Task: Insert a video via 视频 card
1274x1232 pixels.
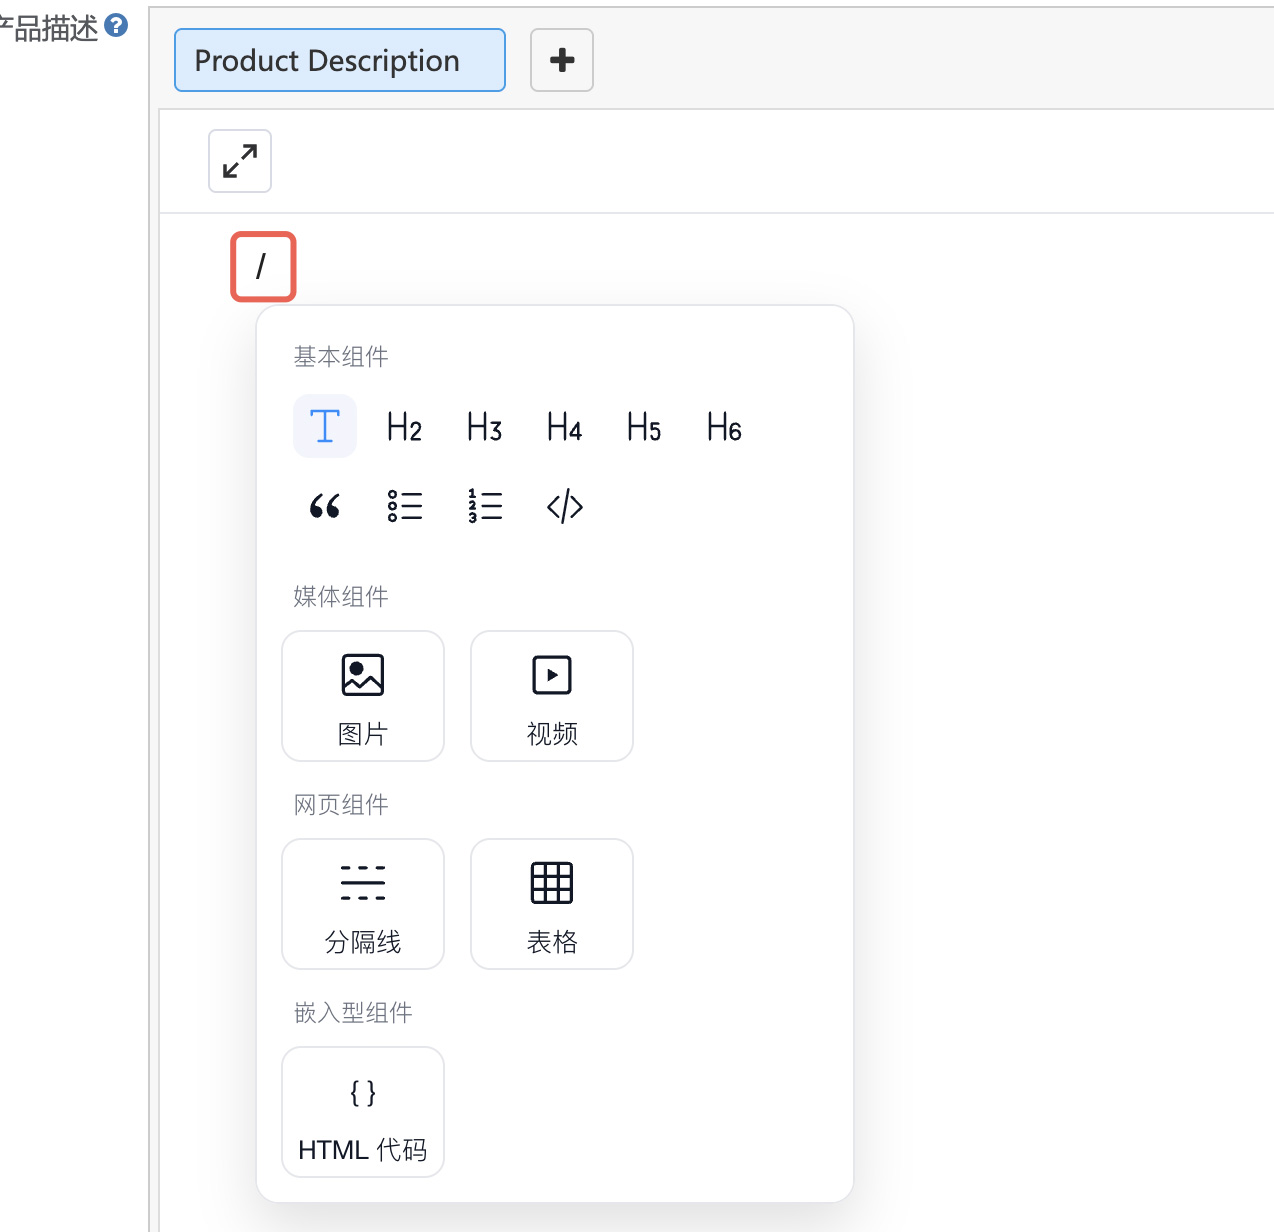Action: (552, 696)
